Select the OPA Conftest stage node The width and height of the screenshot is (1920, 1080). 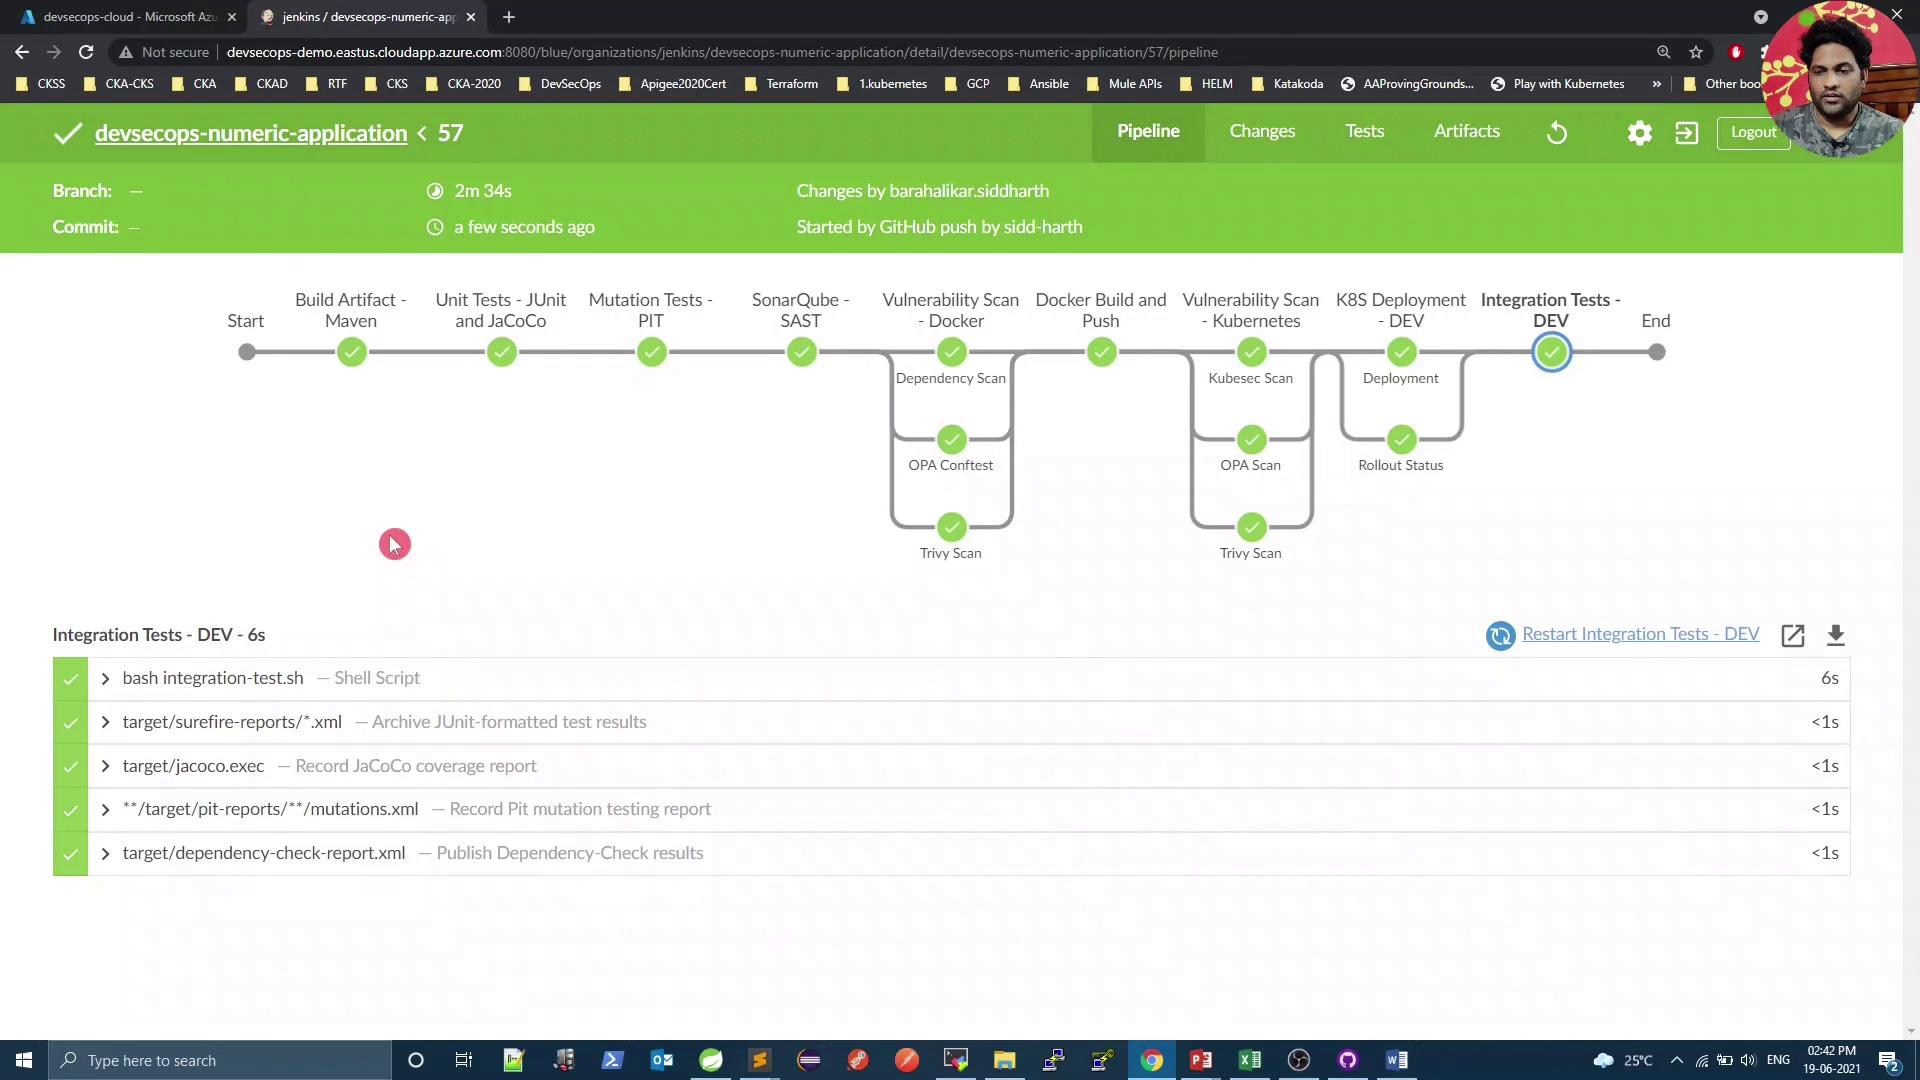click(x=951, y=439)
